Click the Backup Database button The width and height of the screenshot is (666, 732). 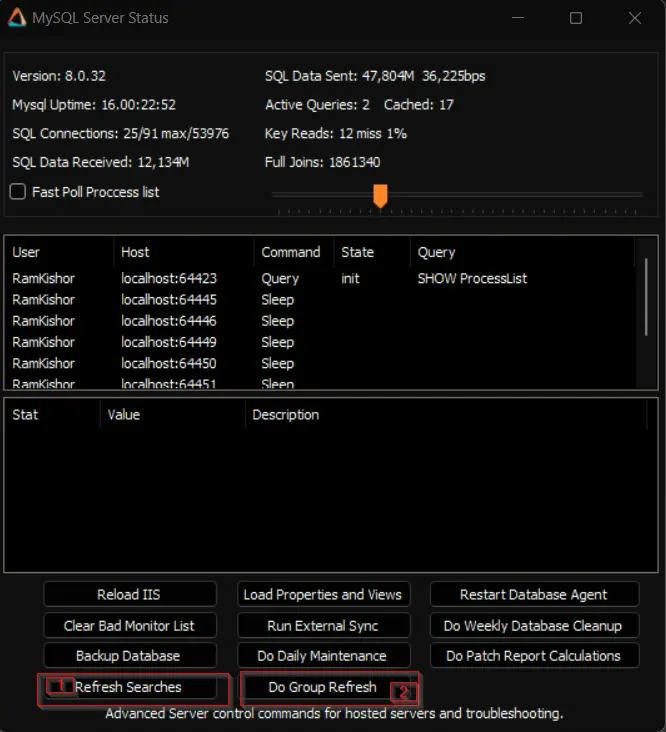coord(130,655)
